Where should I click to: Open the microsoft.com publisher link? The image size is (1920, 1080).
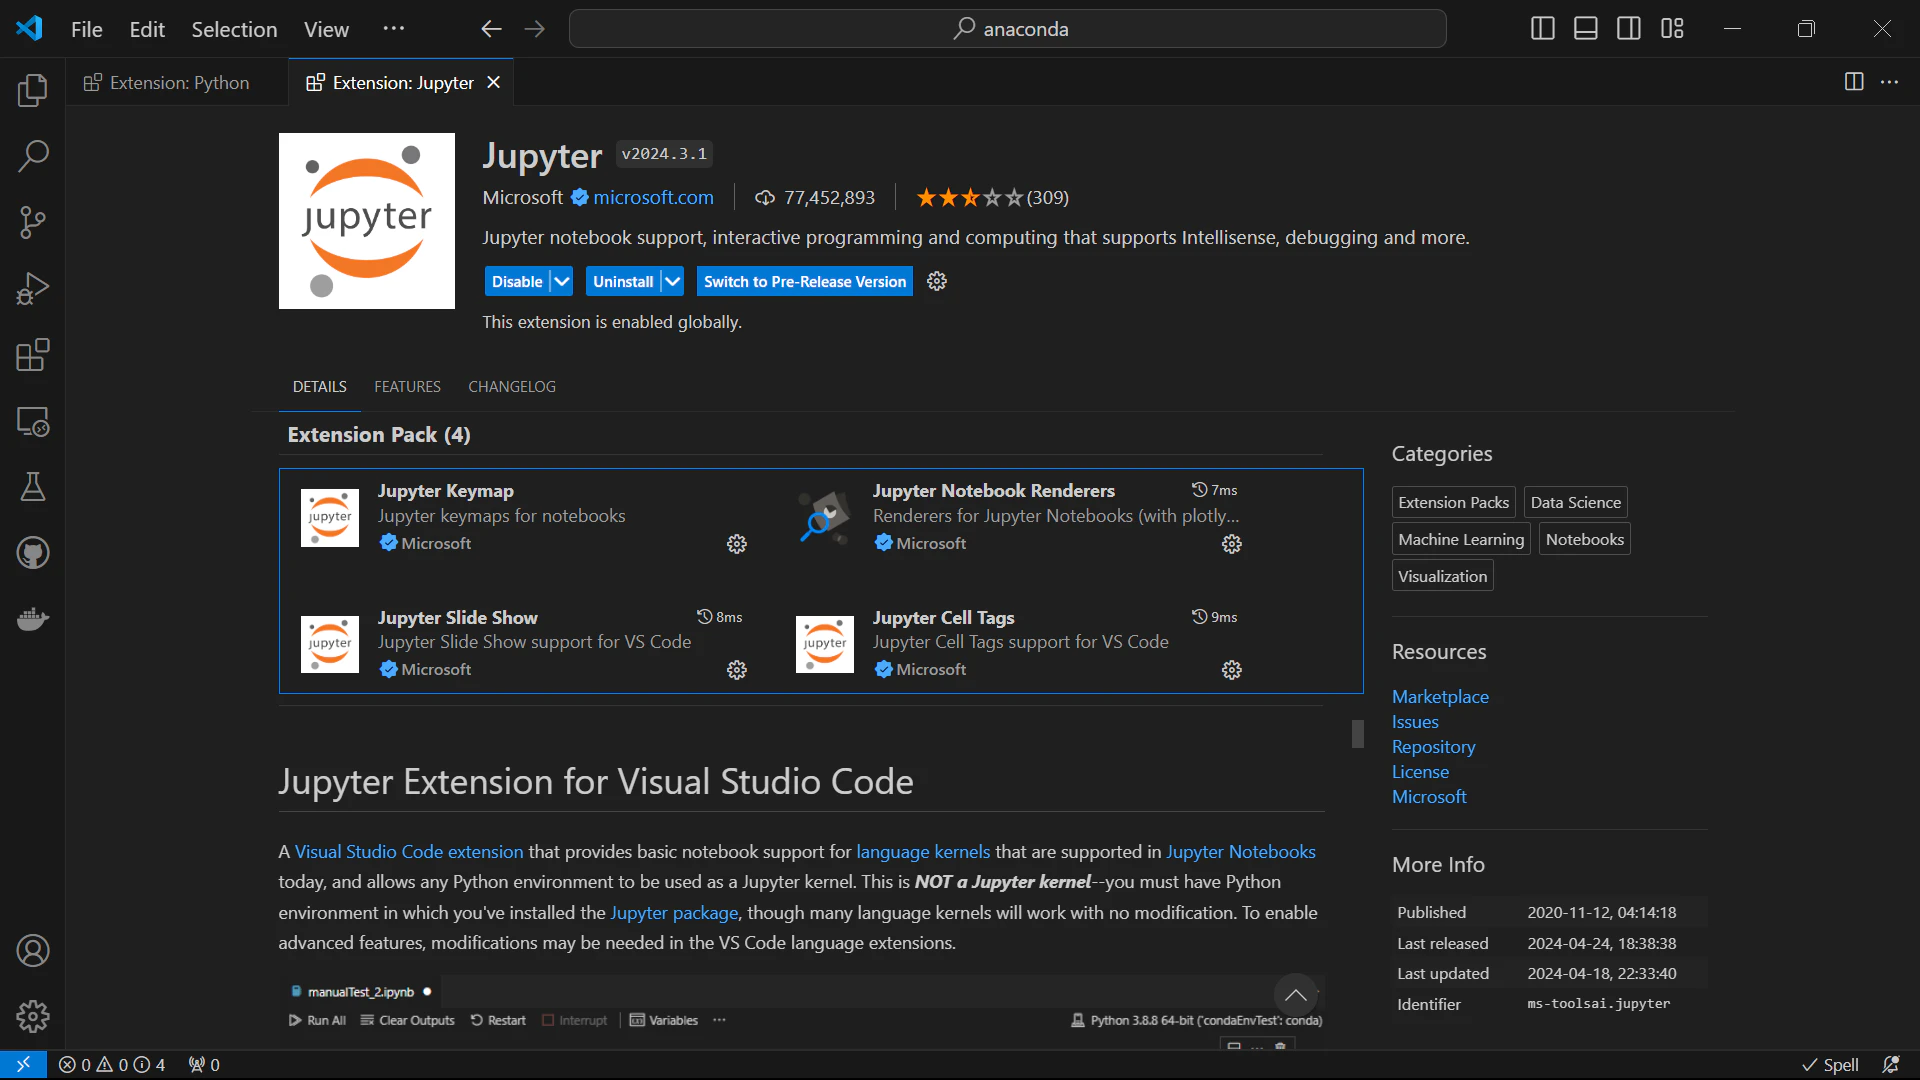tap(653, 198)
